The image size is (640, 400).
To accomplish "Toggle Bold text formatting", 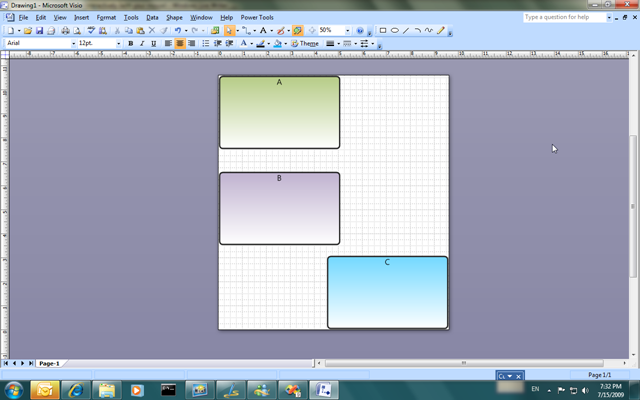I will coord(130,44).
